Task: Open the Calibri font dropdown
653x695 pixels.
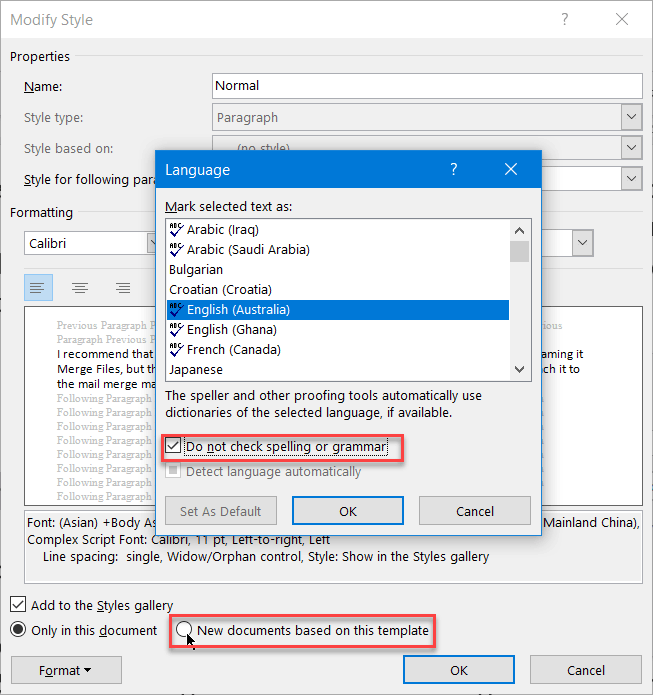Action: click(x=152, y=243)
